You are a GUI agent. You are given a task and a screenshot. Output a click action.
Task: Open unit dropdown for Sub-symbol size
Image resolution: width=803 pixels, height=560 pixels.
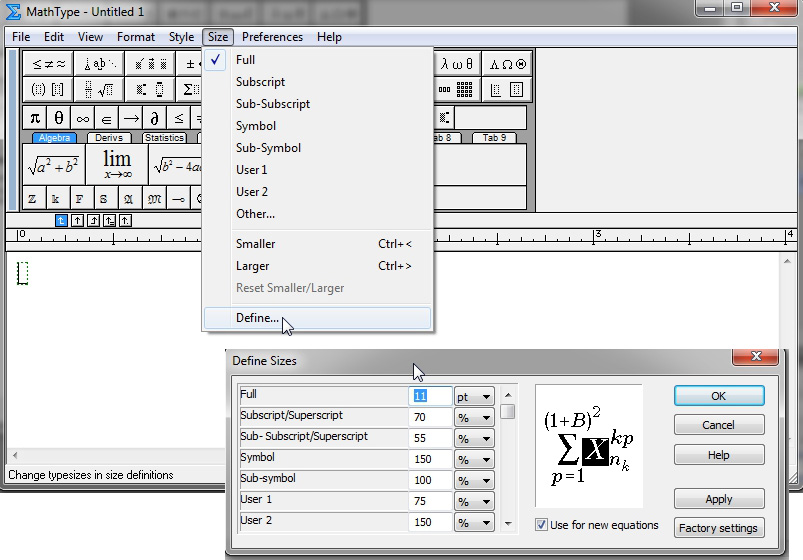click(474, 481)
